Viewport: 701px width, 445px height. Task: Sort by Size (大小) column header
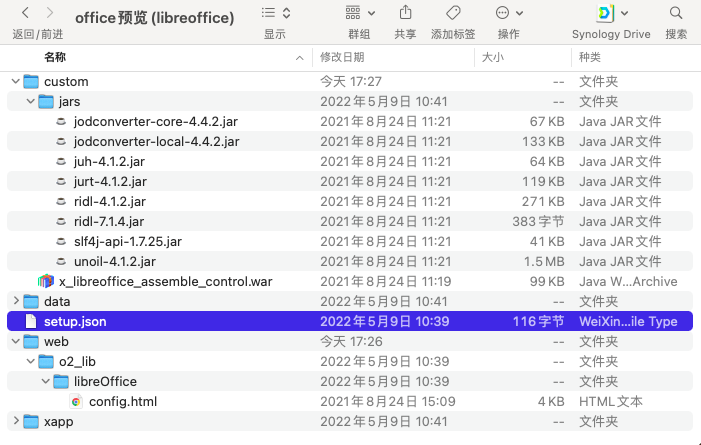pyautogui.click(x=493, y=57)
